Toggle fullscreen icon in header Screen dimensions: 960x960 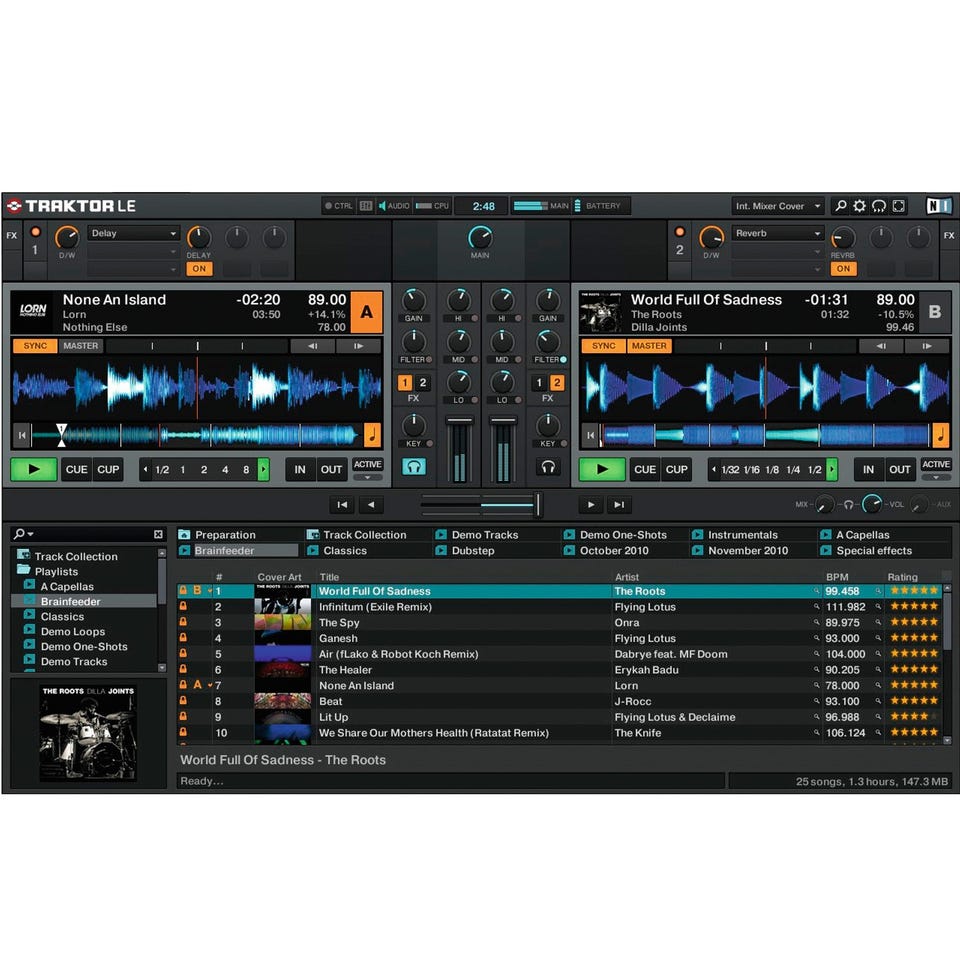[898, 206]
